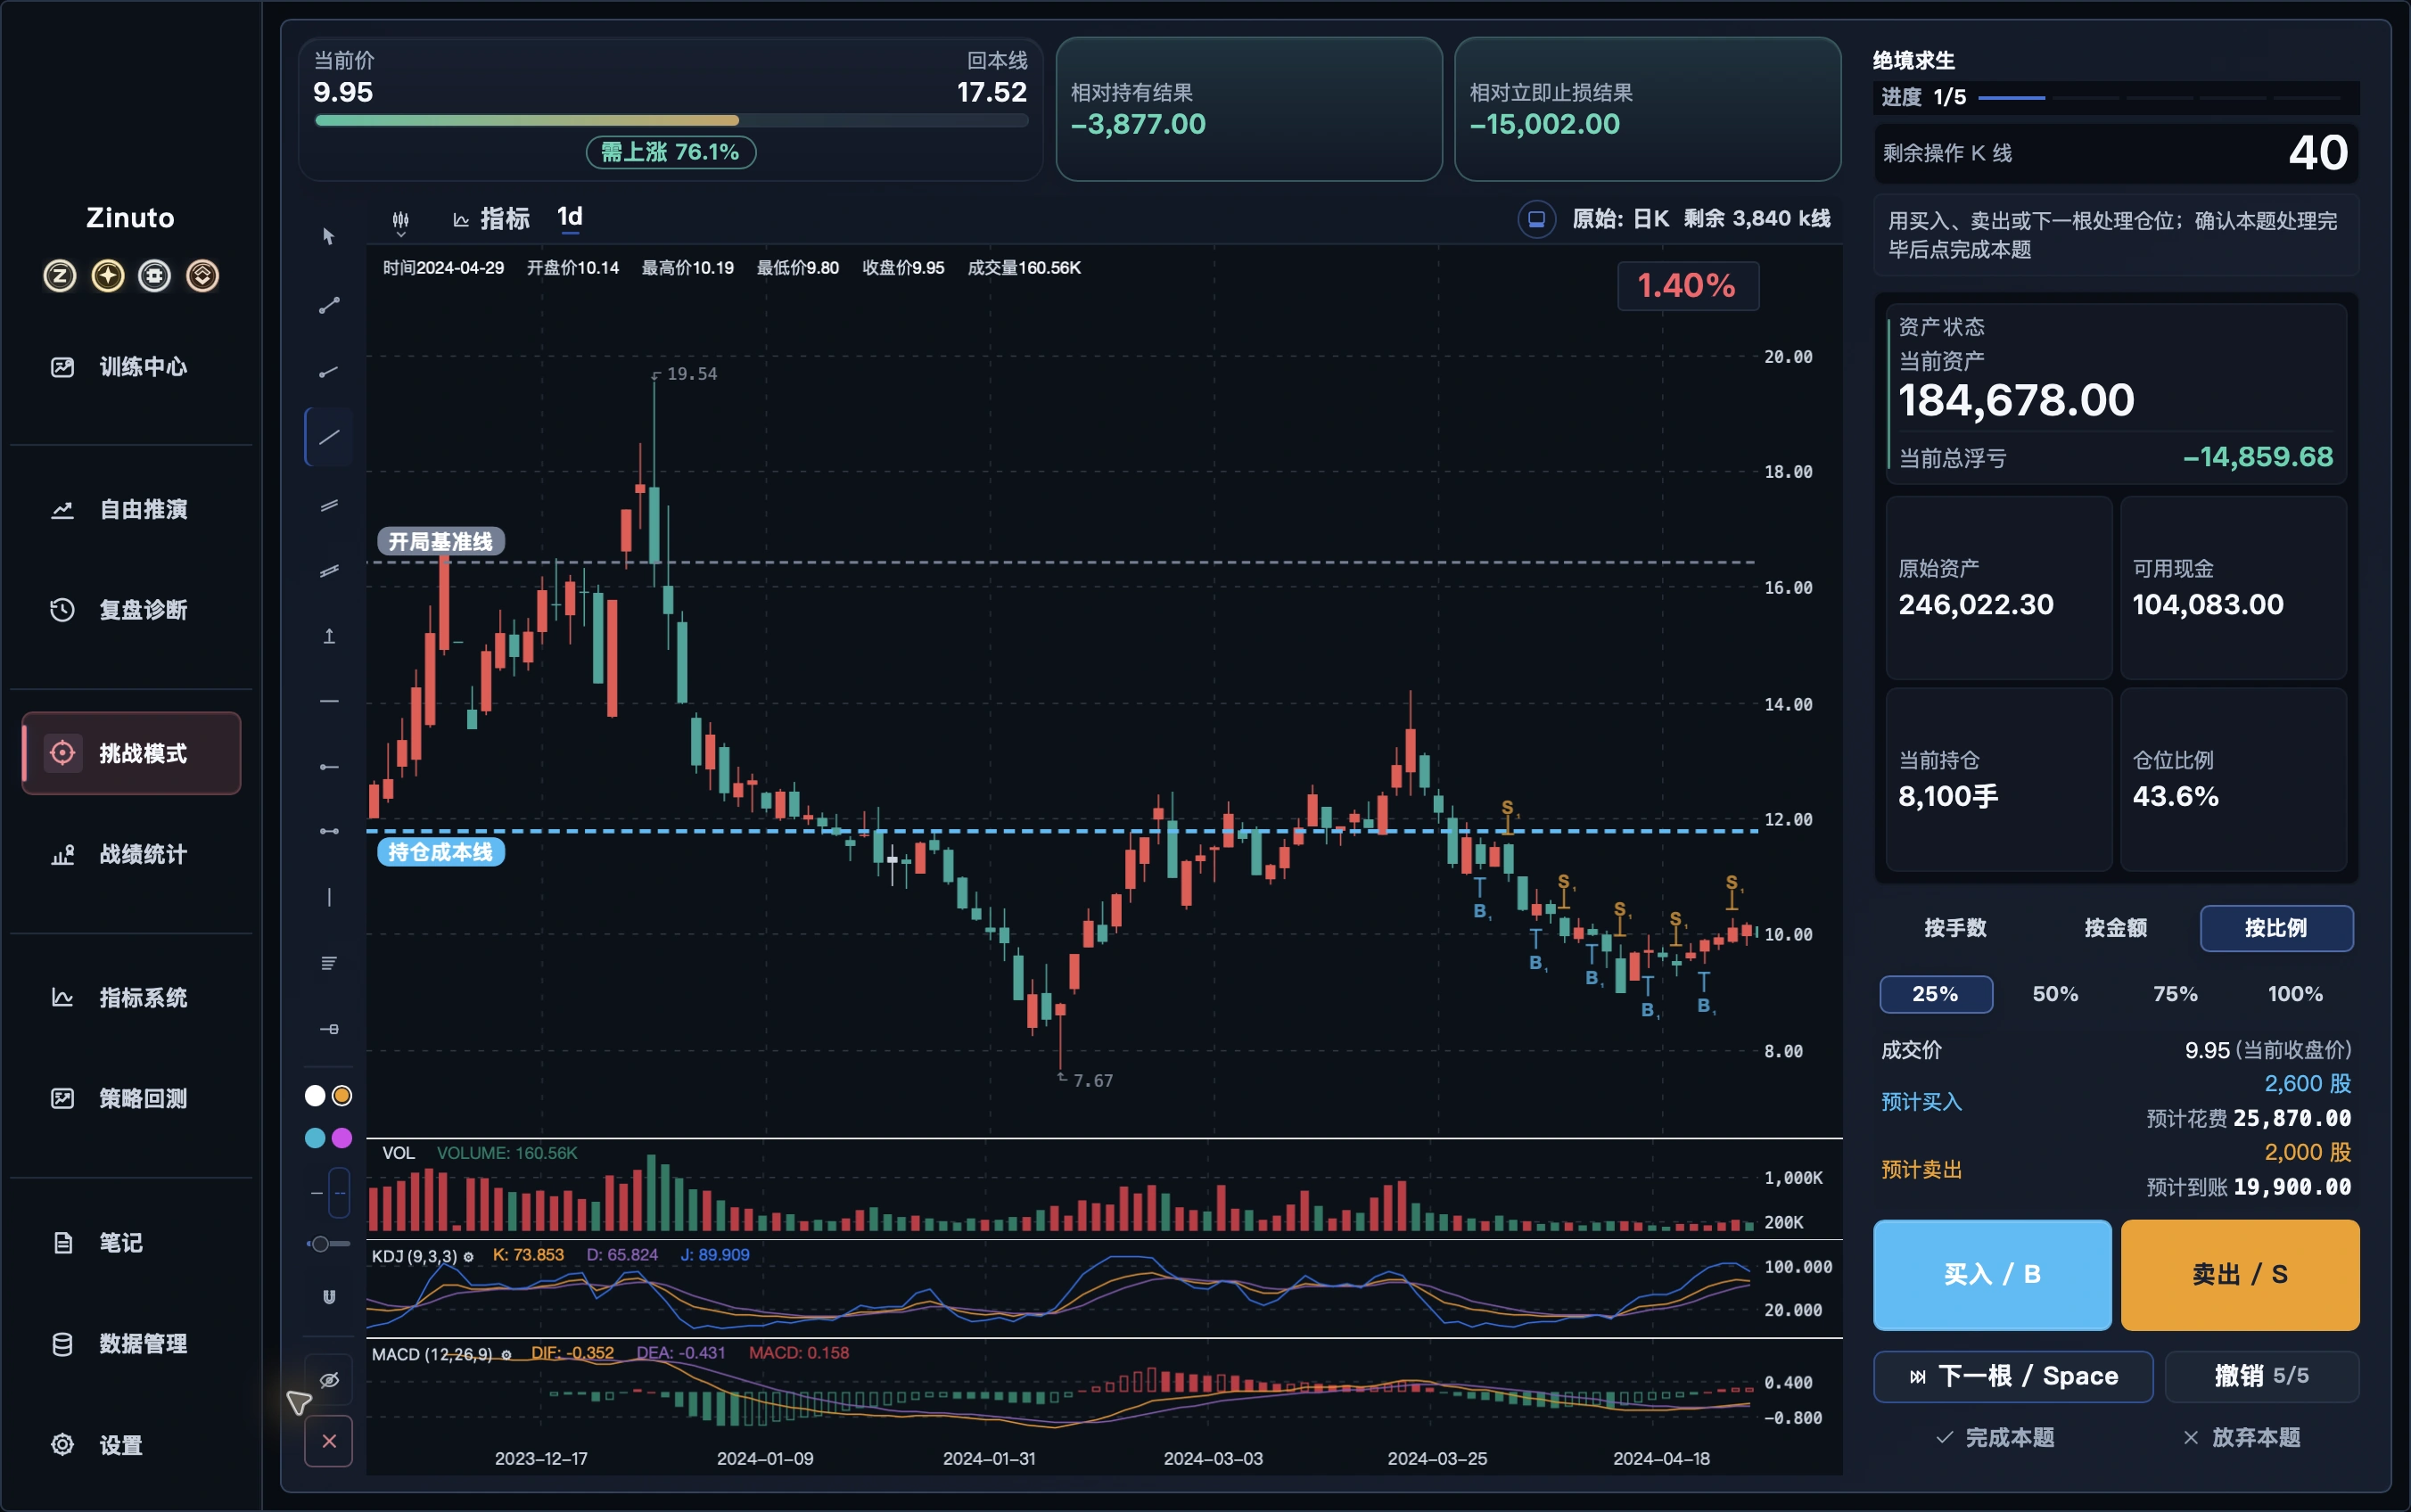Switch order mode to 按金额
This screenshot has height=1512, width=2411.
[2115, 928]
